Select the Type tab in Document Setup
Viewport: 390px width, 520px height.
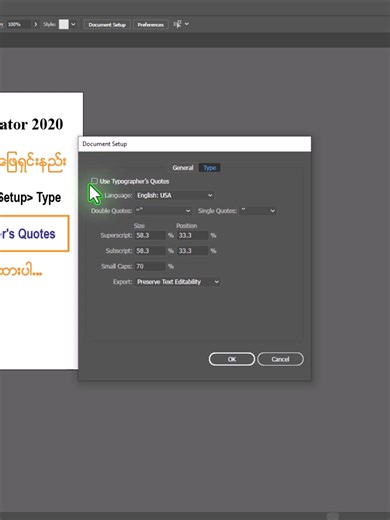[x=210, y=168]
